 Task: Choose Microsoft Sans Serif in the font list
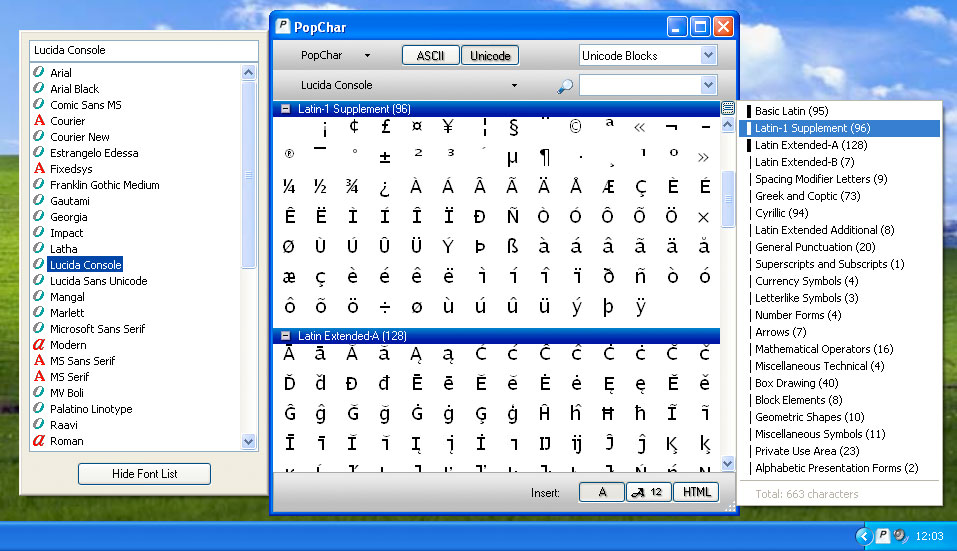(98, 329)
